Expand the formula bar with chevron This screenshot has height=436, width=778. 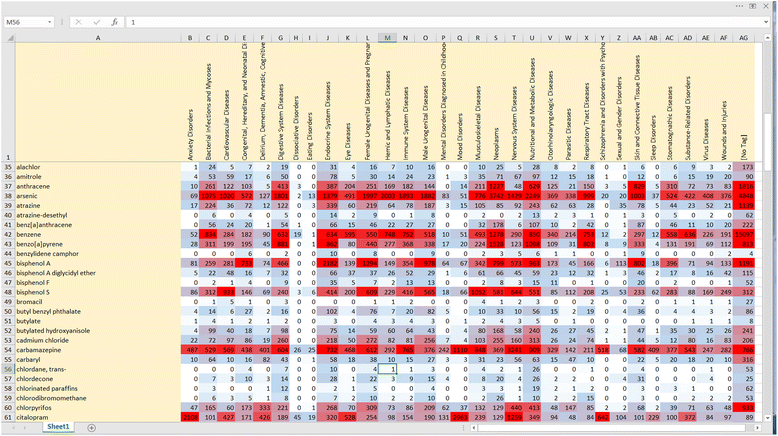pyautogui.click(x=766, y=21)
